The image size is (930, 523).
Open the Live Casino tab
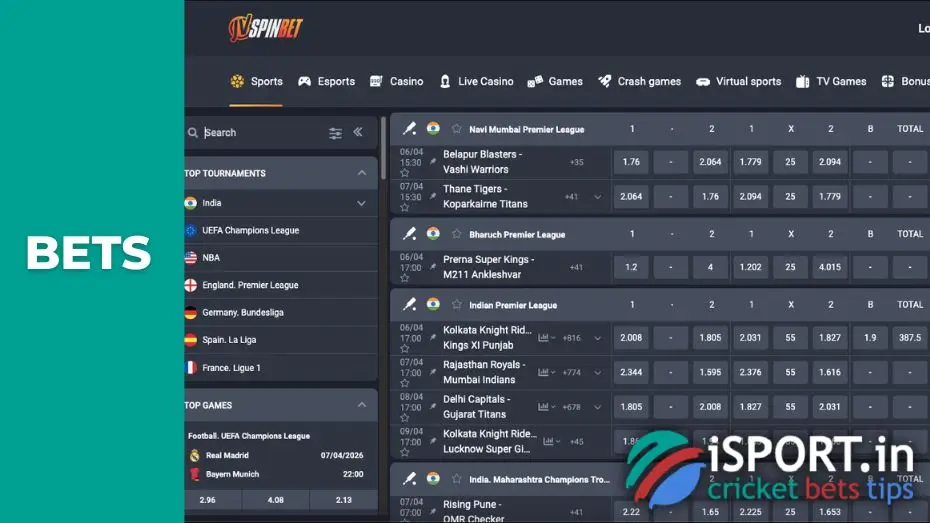coord(476,82)
